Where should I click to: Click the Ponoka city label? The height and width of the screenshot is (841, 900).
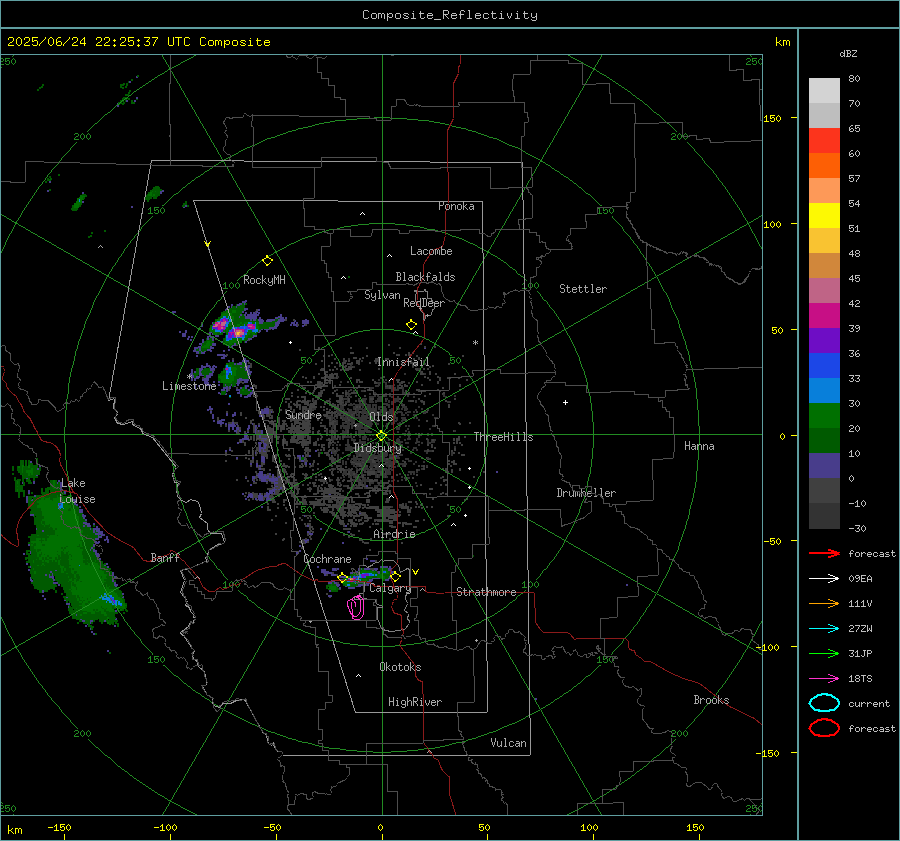(456, 206)
